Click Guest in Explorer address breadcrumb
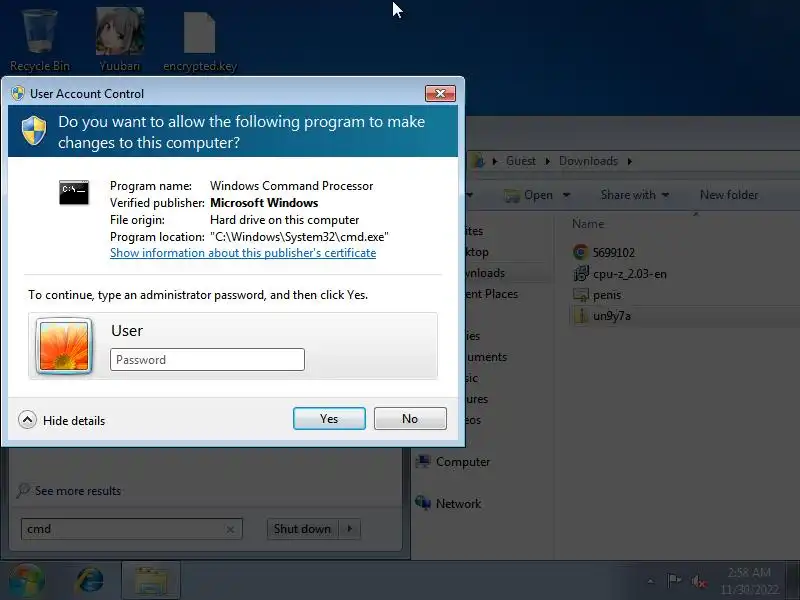This screenshot has height=600, width=800. (520, 161)
